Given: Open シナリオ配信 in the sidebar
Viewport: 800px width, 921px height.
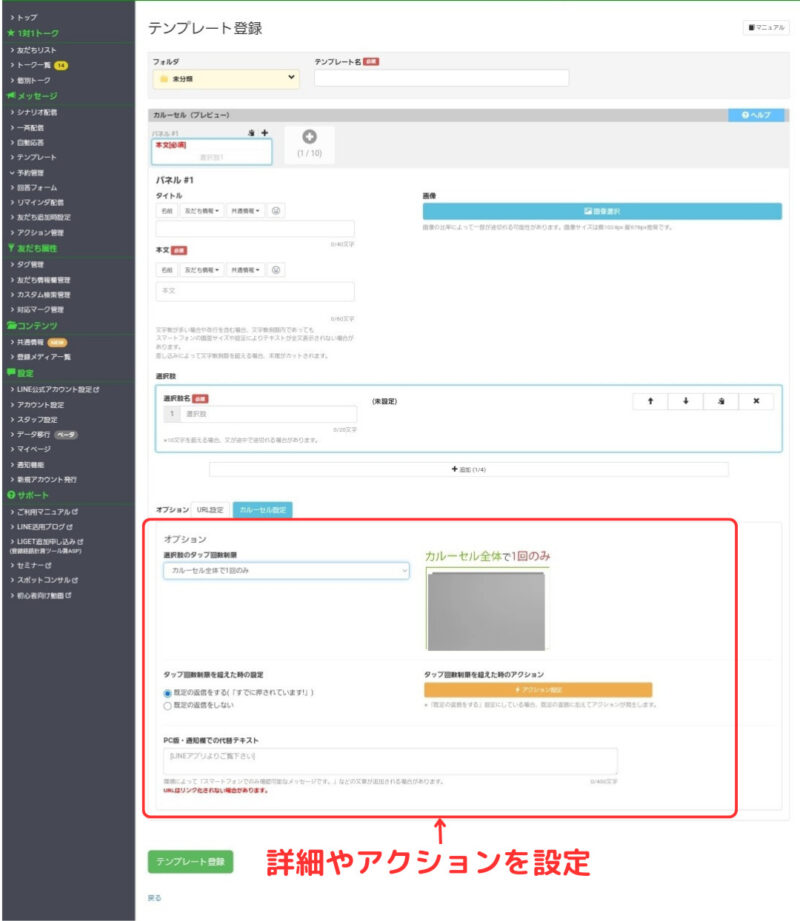Looking at the screenshot, I should (37, 112).
